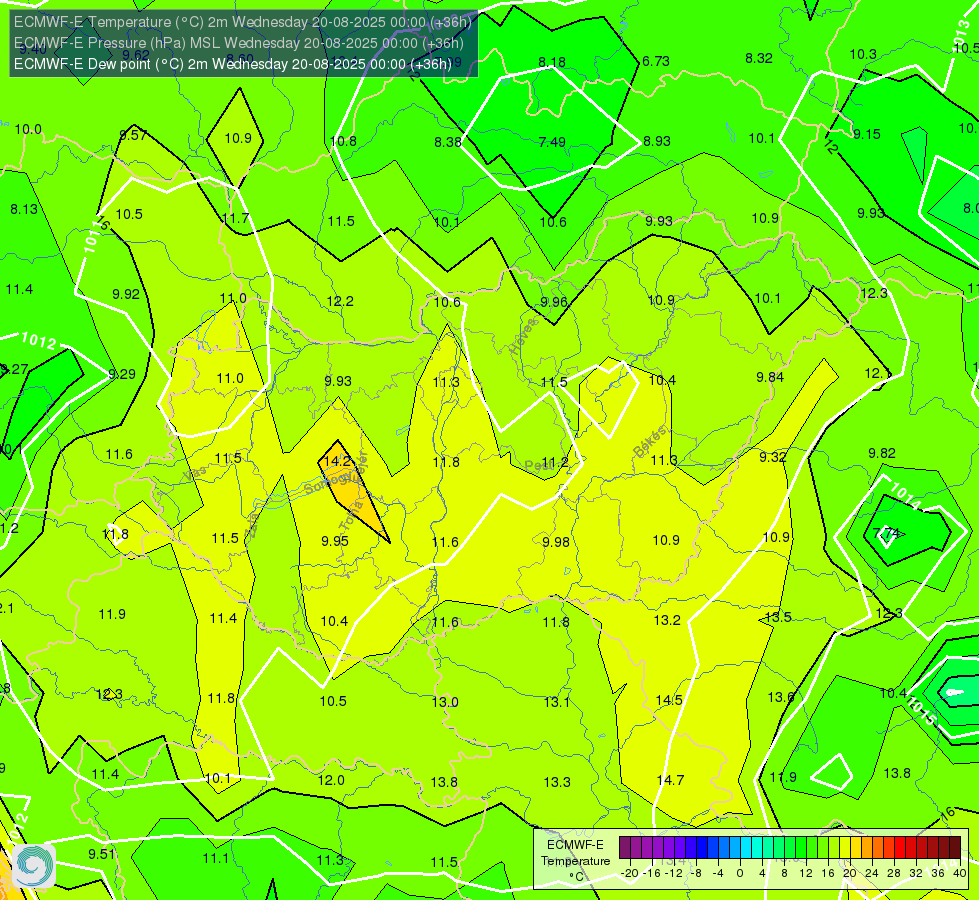Select the ECMWF-E Dew point 2m layer label
Viewport: 979px width, 900px height.
232,64
